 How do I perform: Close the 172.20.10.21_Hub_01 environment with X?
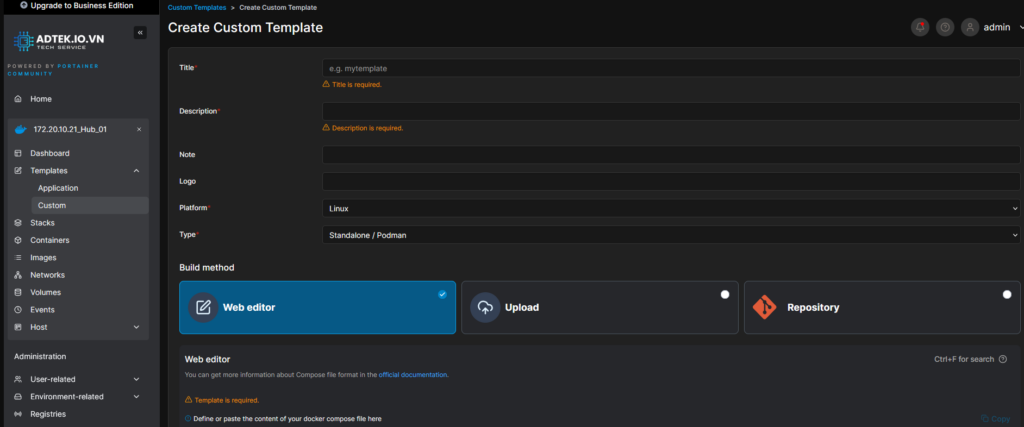pos(139,129)
